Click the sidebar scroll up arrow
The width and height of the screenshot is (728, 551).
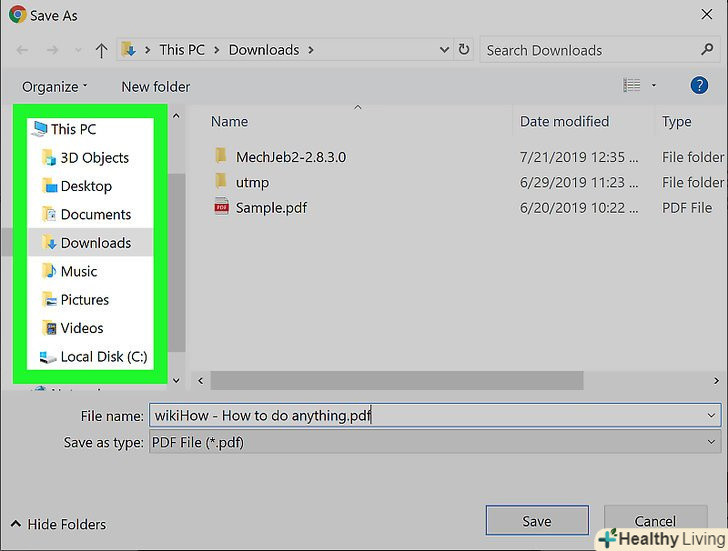tap(176, 116)
